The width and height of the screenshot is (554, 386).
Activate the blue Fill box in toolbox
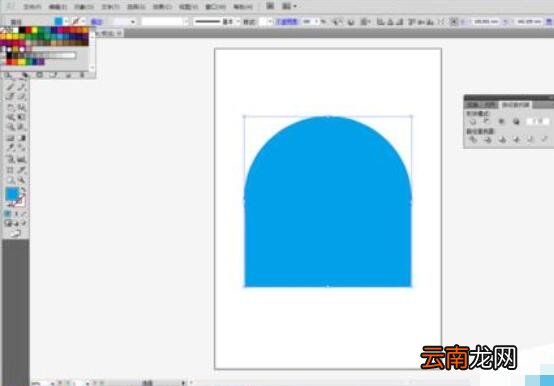coord(12,194)
